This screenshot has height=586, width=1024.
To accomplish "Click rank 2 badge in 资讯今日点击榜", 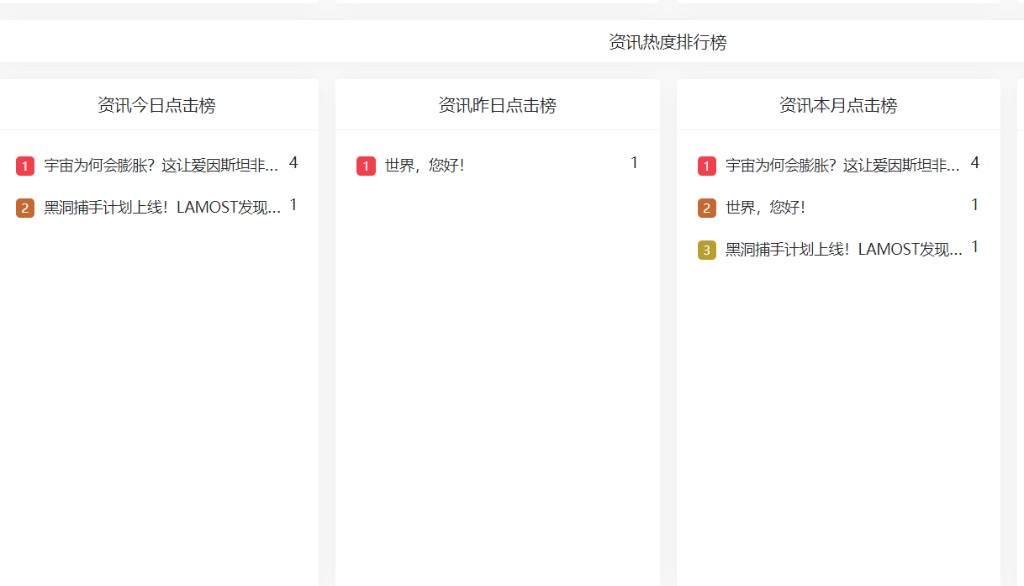I will pyautogui.click(x=25, y=208).
